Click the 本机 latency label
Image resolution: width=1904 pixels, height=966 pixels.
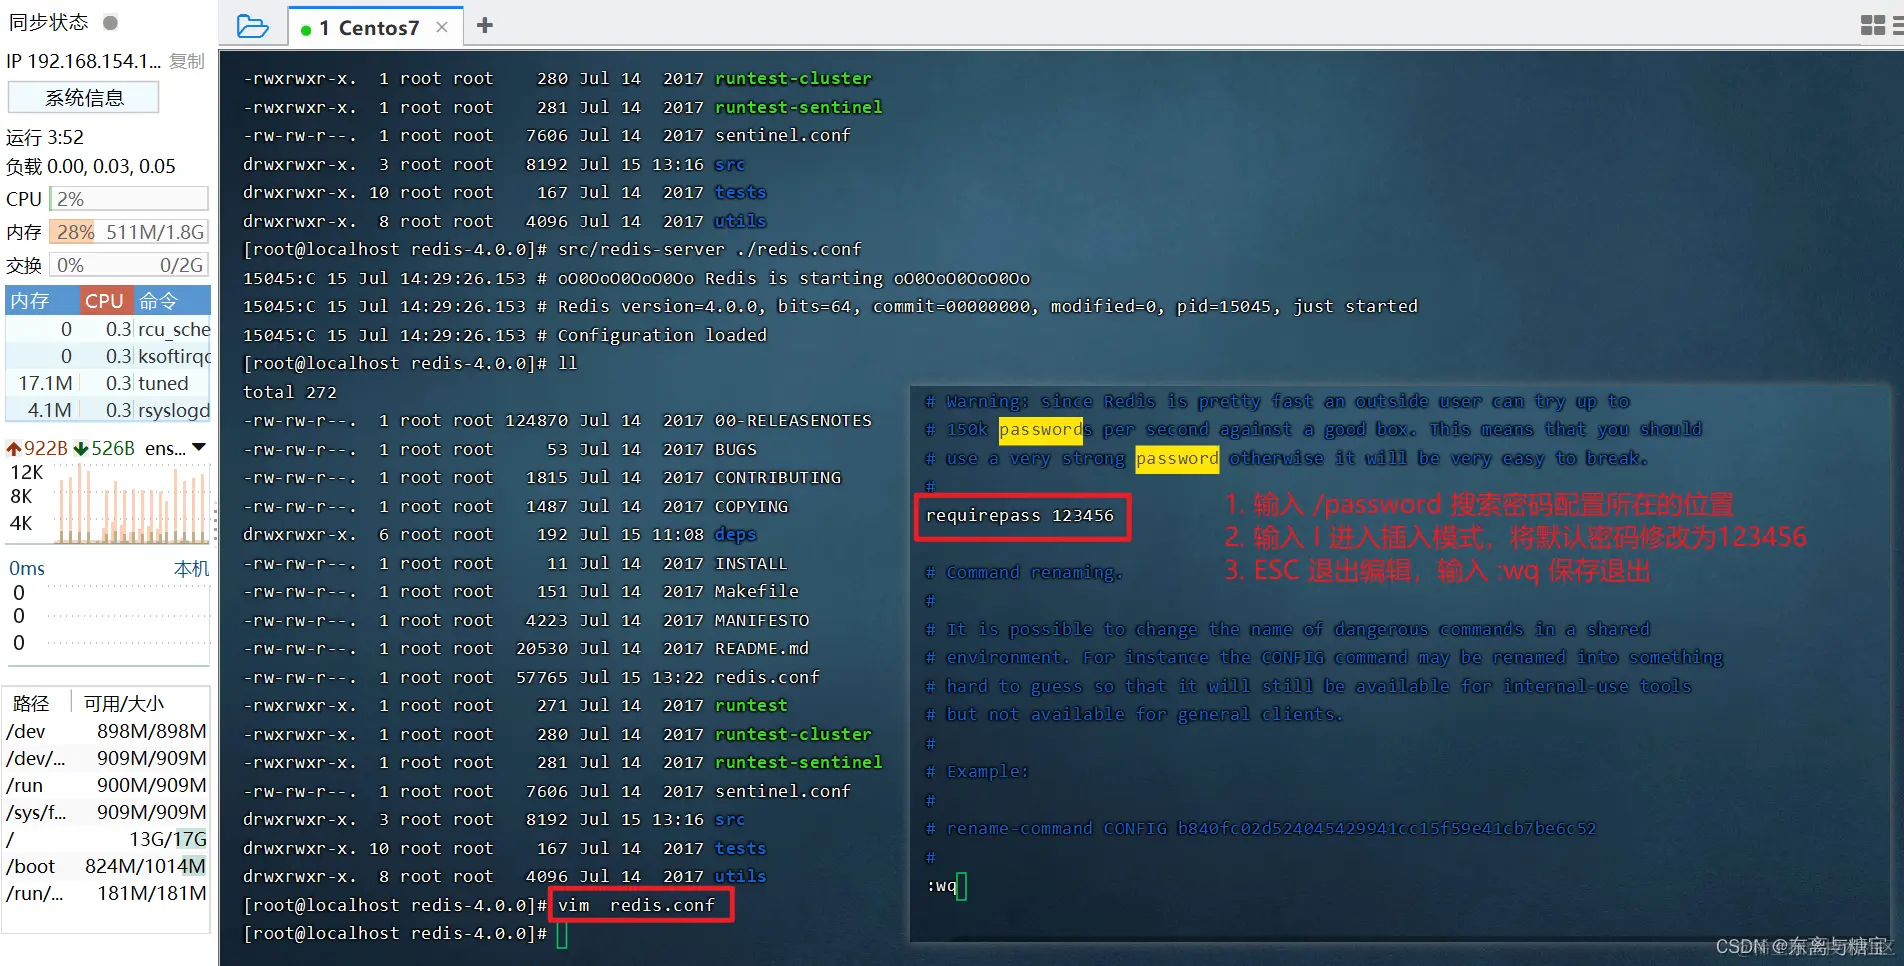[x=192, y=568]
